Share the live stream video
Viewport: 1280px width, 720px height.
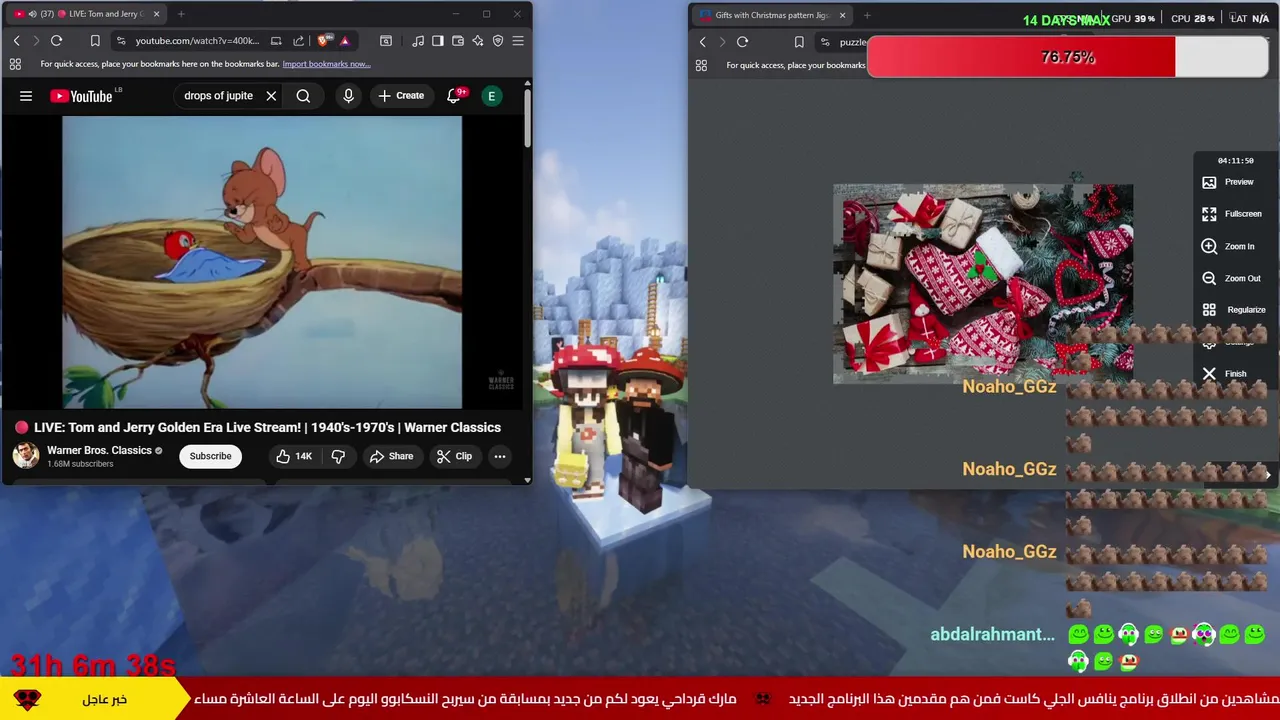[x=391, y=456]
